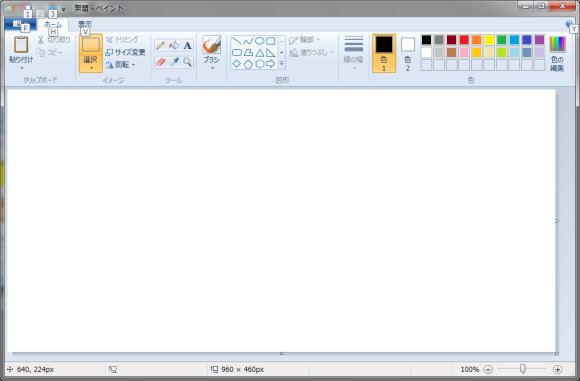
Task: Select the Fill with color bucket tool
Action: (x=174, y=45)
